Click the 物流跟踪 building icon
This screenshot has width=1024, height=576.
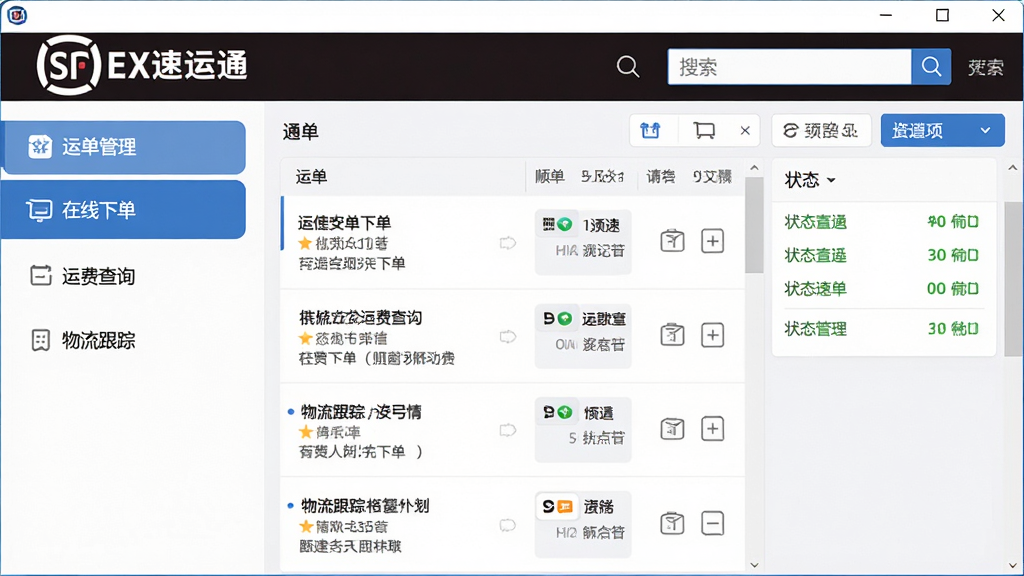[x=40, y=340]
